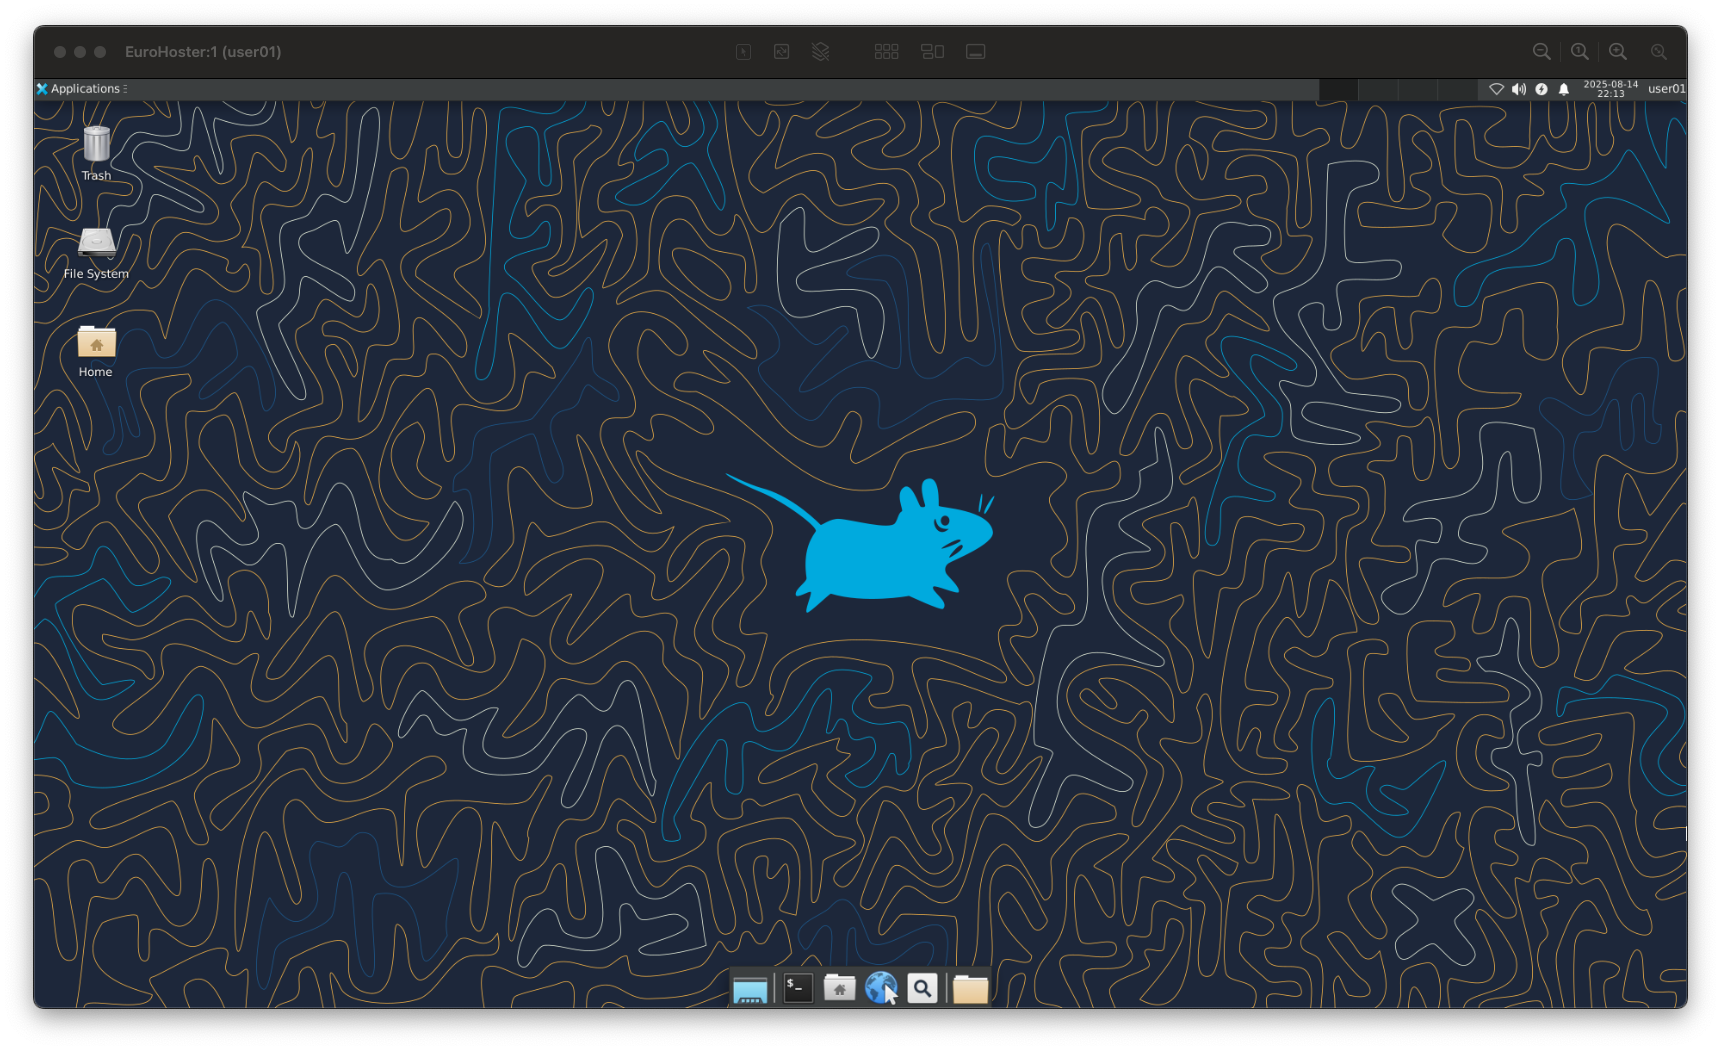Click the grid view toolbar icon

click(886, 52)
